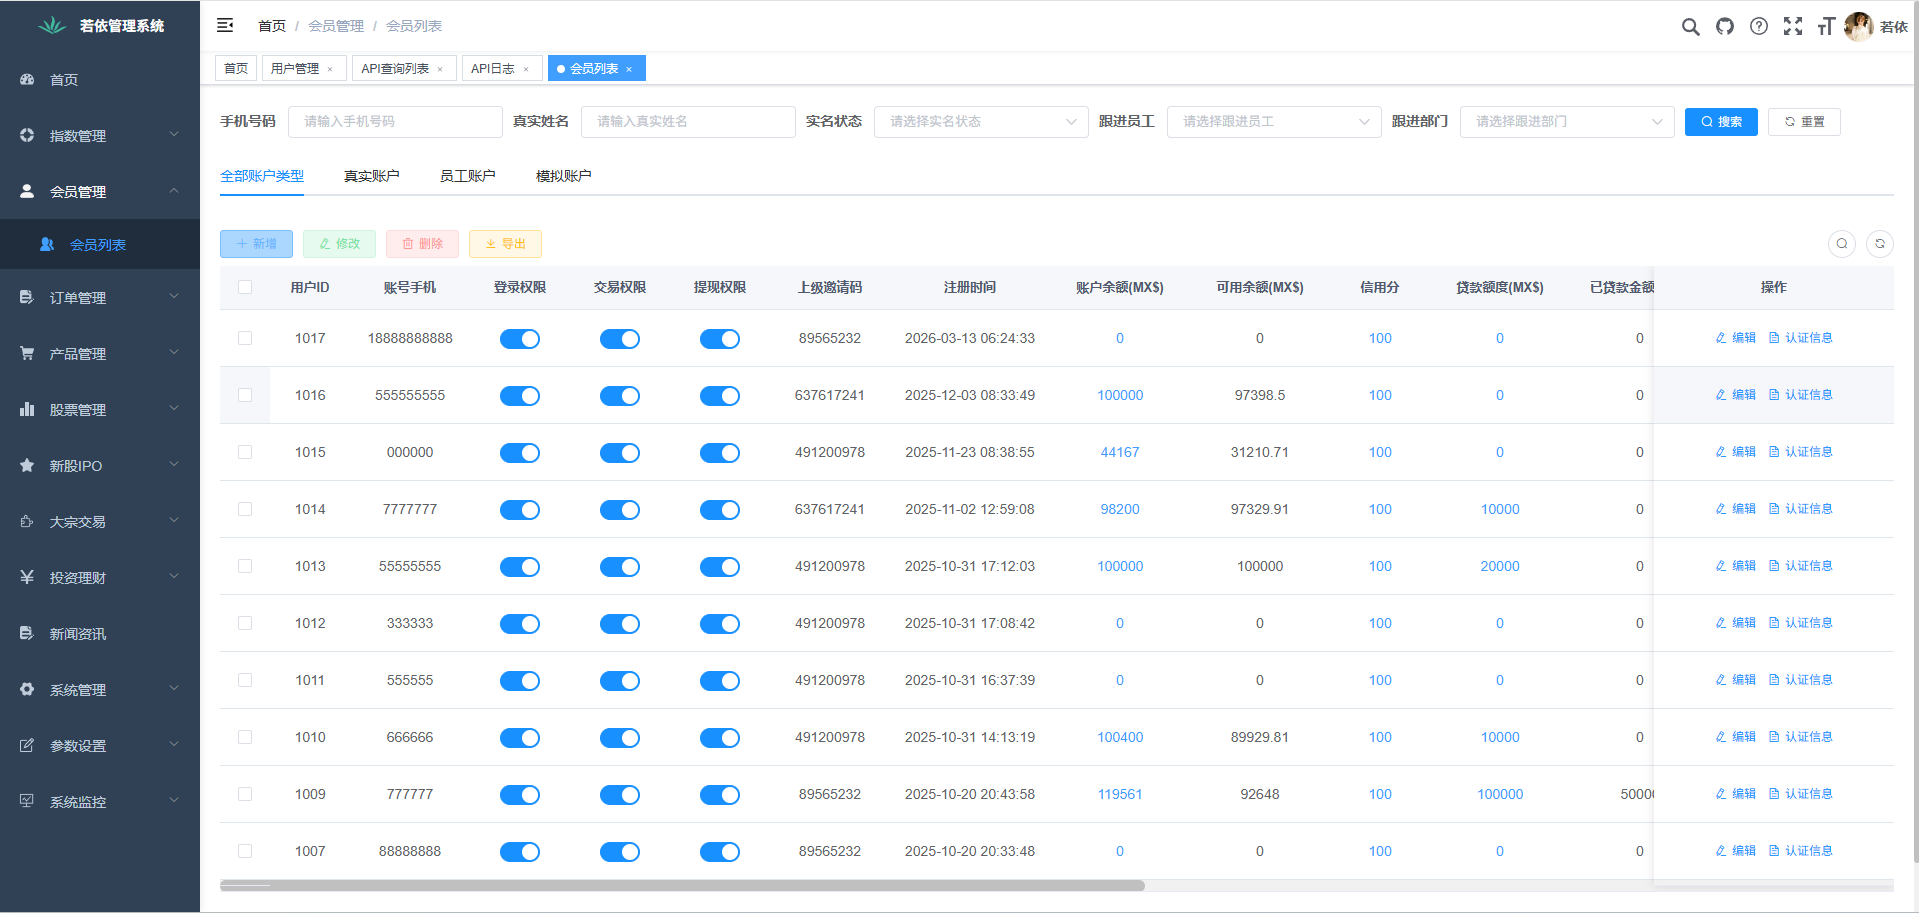Close the API日志 tab
The image size is (1919, 913).
[x=526, y=69]
